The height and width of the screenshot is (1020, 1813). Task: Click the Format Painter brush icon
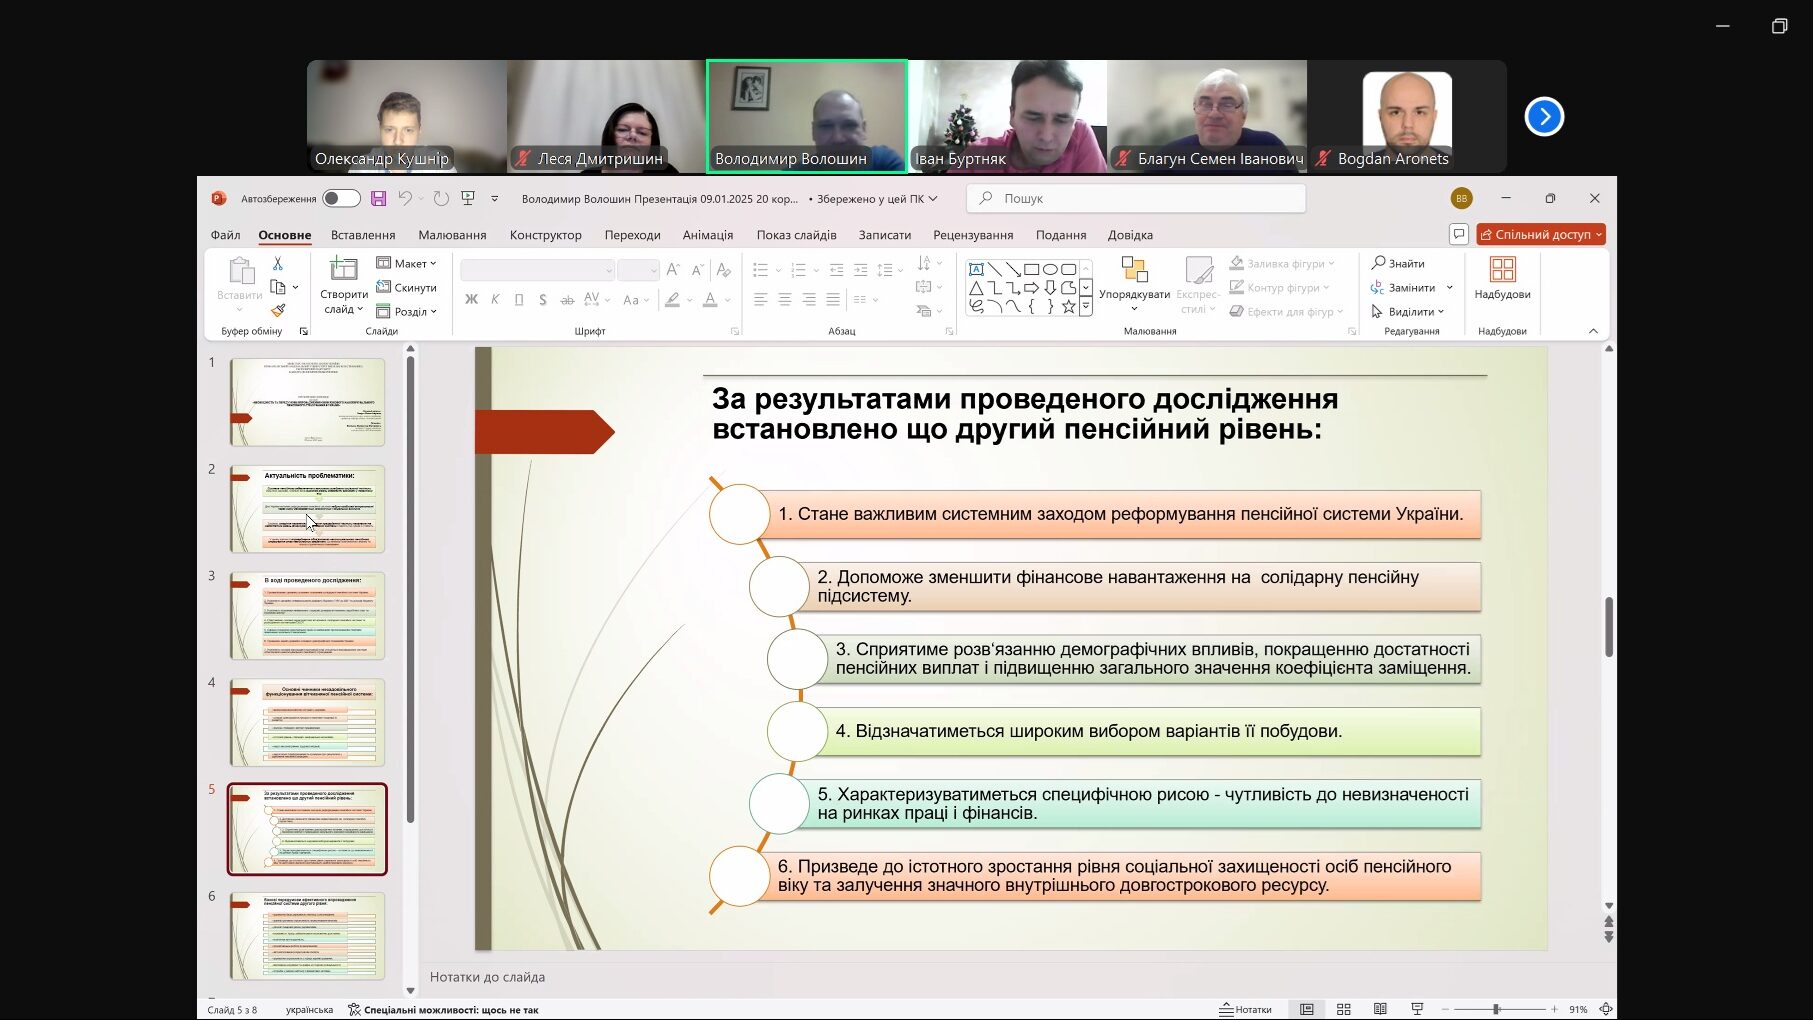(278, 311)
